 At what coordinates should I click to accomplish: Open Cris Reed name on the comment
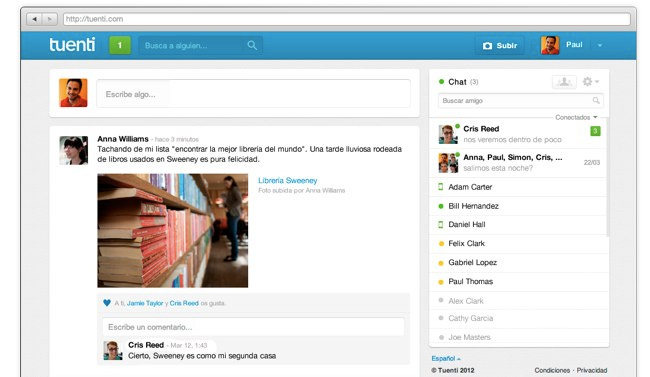pyautogui.click(x=146, y=345)
